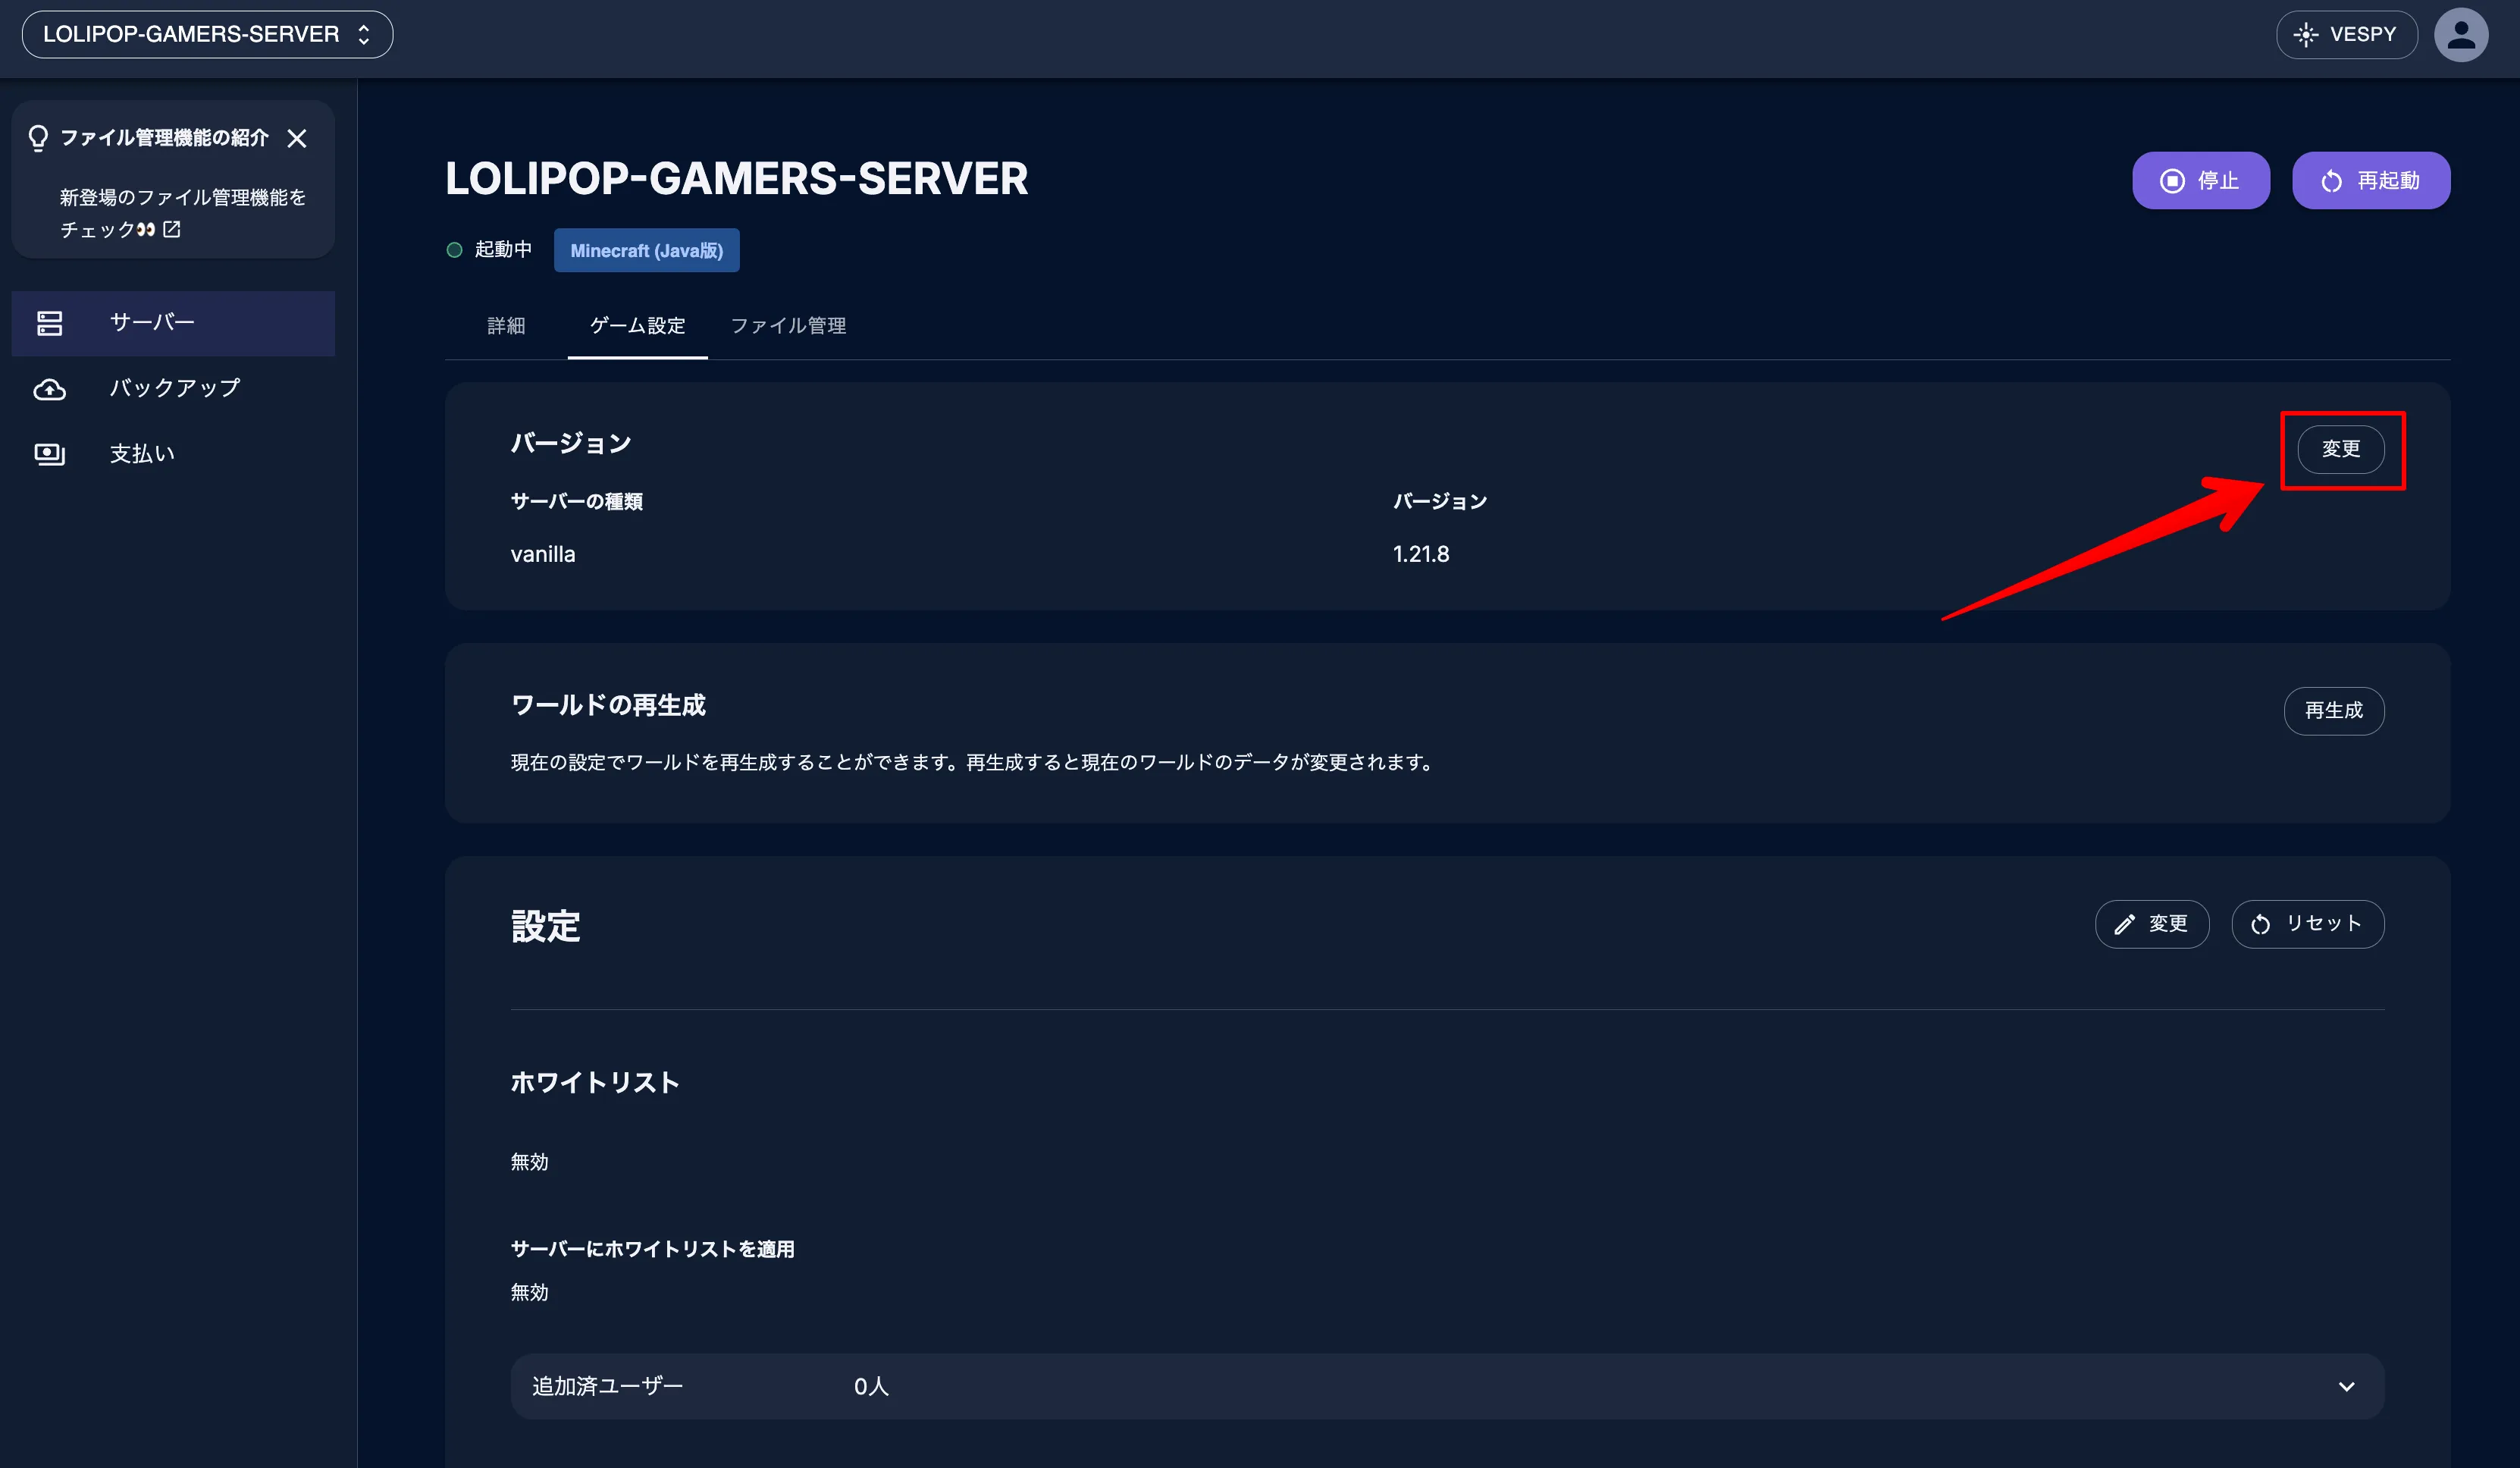
Task: Click the user account avatar icon
Action: (2460, 35)
